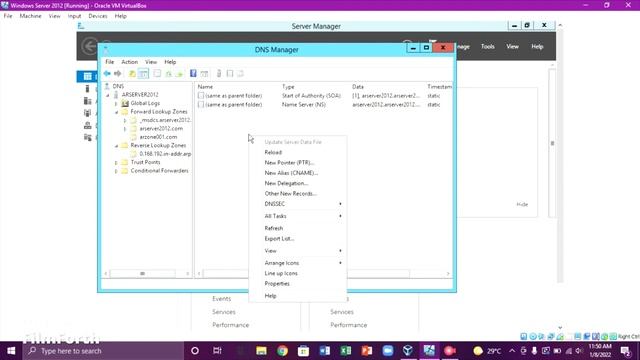Open Microsoft Word from the taskbar
Screen dimensions: 640x360
[325, 351]
